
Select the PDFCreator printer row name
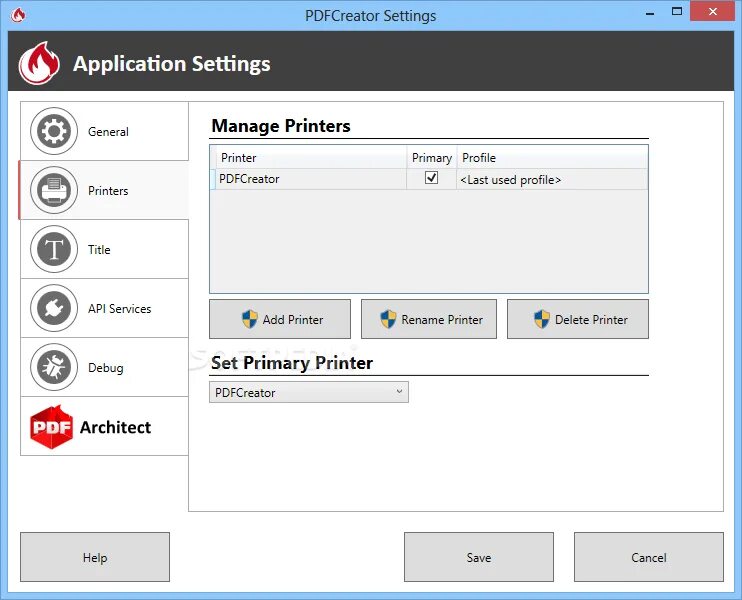pos(249,179)
